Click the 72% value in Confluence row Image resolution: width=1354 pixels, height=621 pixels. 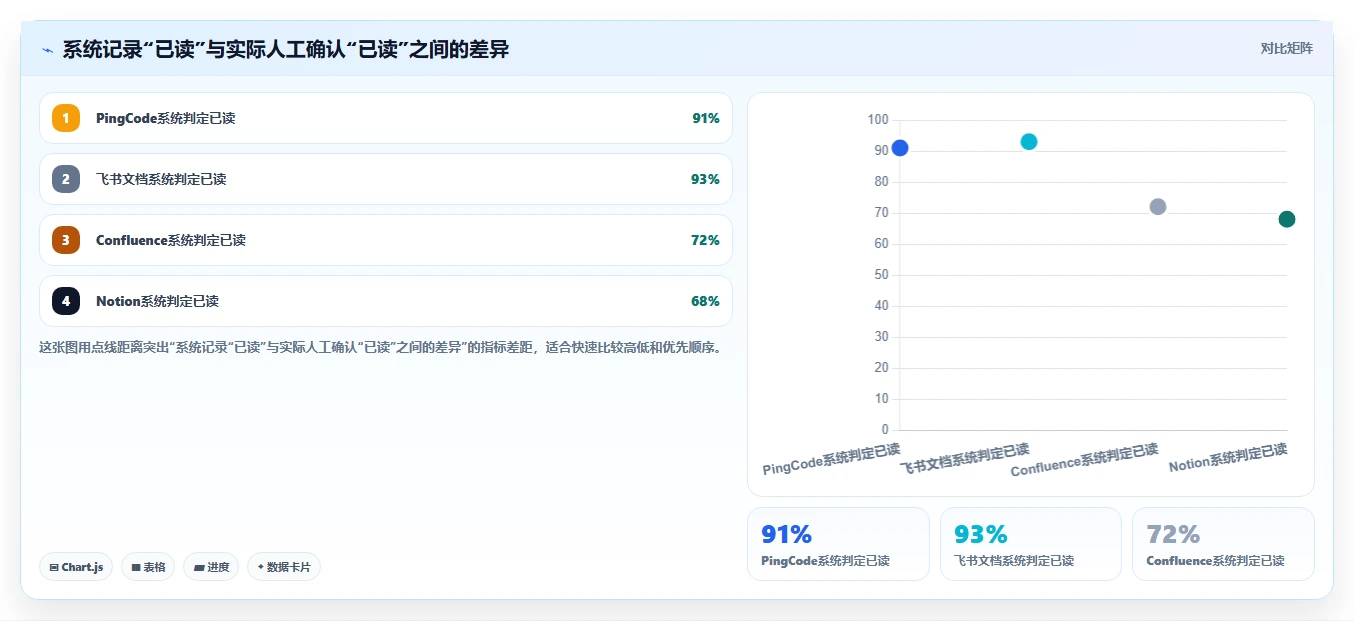[x=705, y=240]
